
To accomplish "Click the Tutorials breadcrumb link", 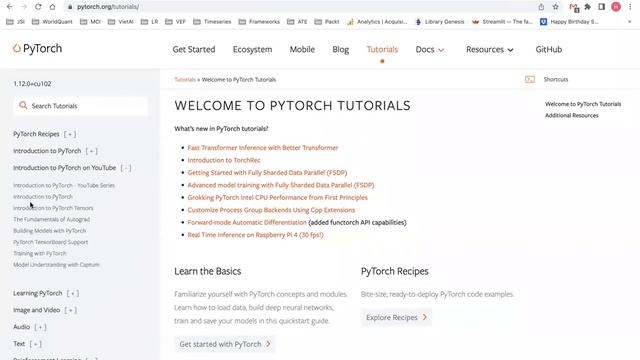I will click(x=185, y=80).
